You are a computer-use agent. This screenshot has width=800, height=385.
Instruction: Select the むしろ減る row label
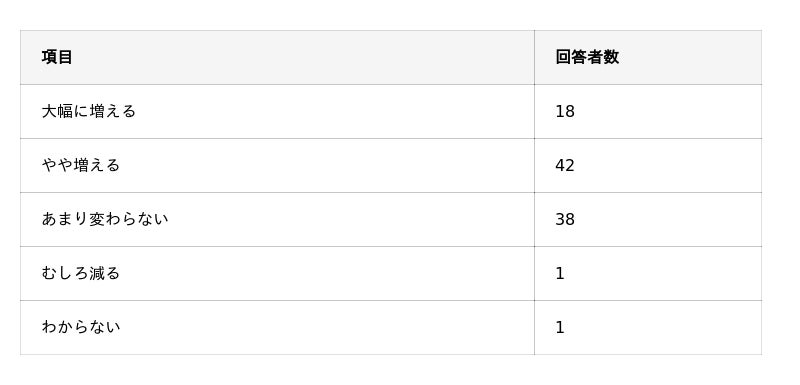point(81,273)
